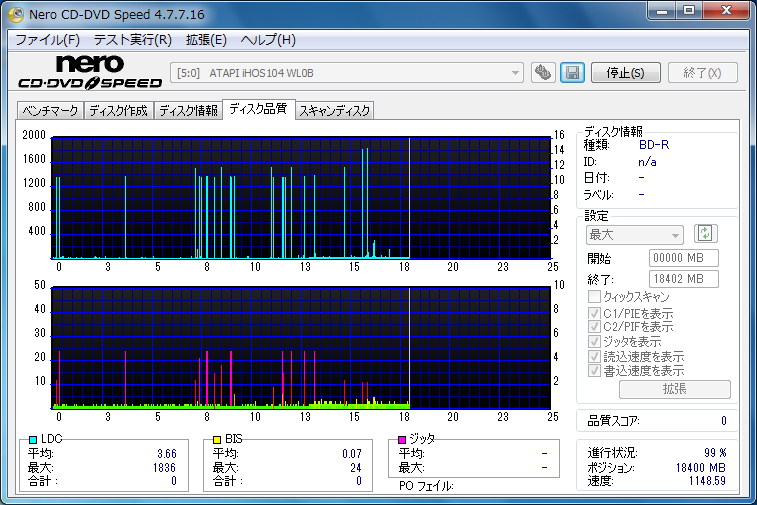Click the 品質スコア label
The image size is (757, 505).
point(614,421)
